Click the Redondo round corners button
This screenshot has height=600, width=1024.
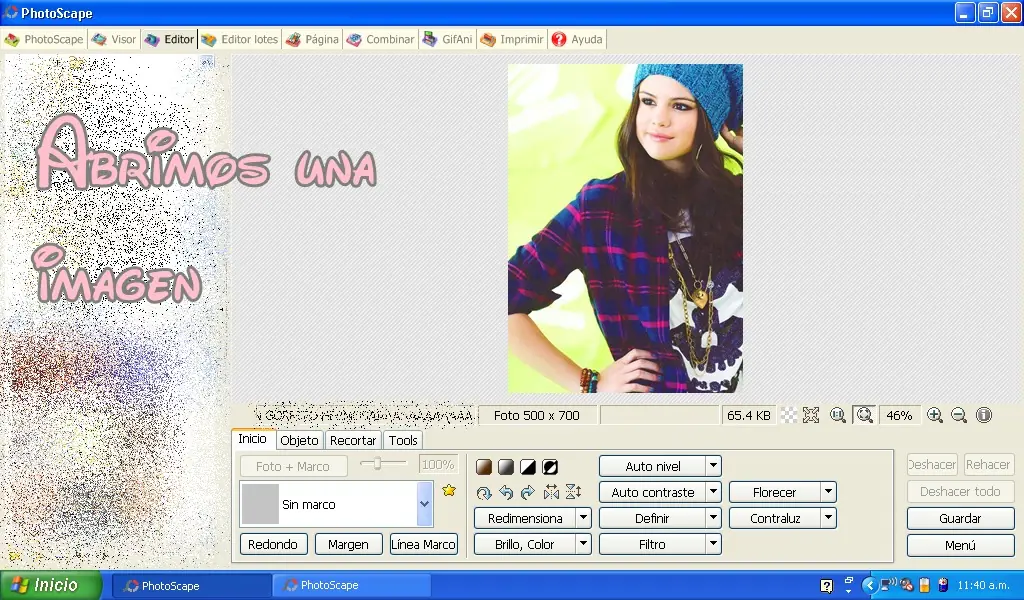[273, 544]
